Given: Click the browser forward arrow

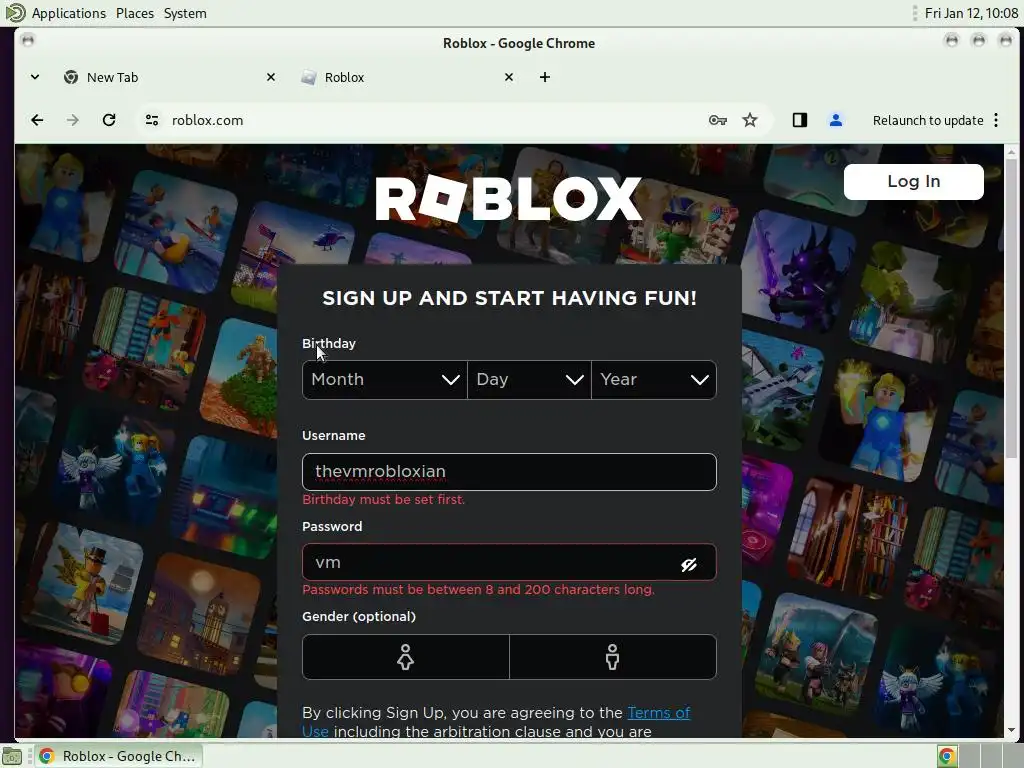Looking at the screenshot, I should pos(72,120).
